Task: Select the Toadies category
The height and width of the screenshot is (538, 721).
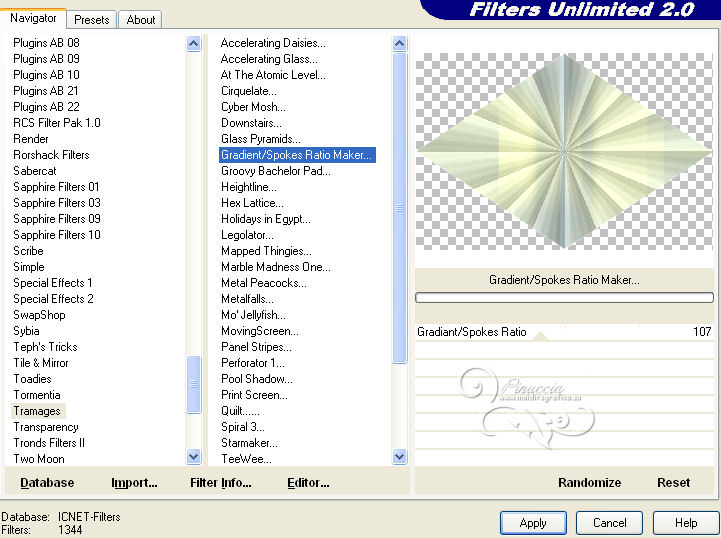Action: pyautogui.click(x=33, y=379)
